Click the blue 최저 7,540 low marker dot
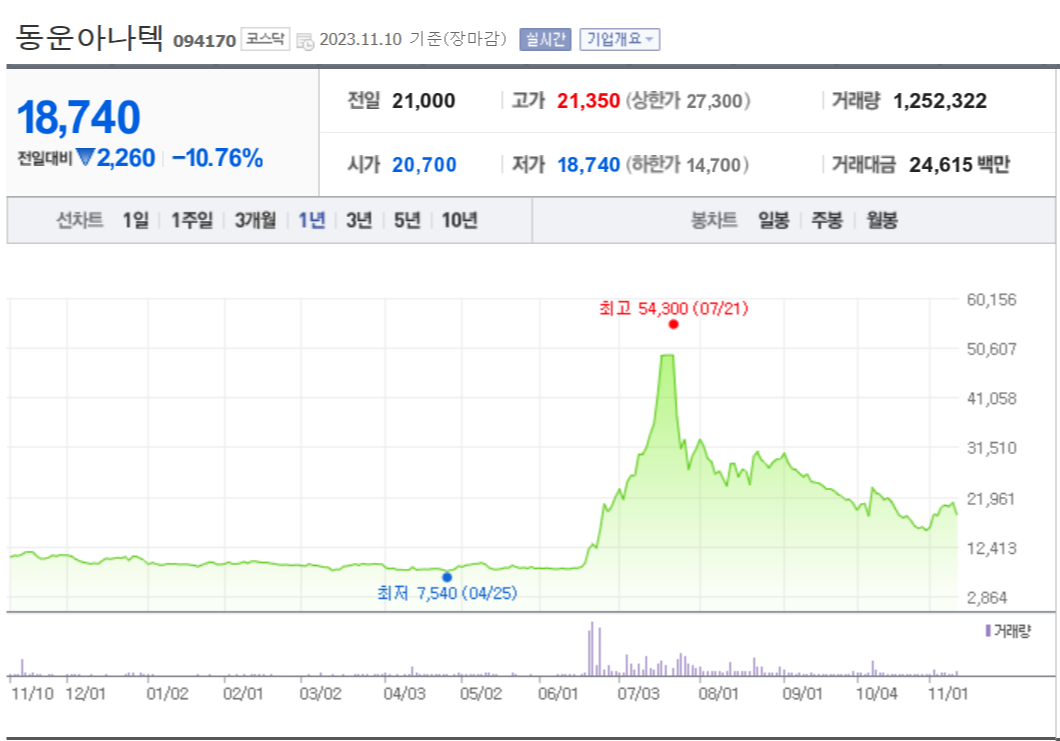Image resolution: width=1060 pixels, height=741 pixels. (447, 577)
